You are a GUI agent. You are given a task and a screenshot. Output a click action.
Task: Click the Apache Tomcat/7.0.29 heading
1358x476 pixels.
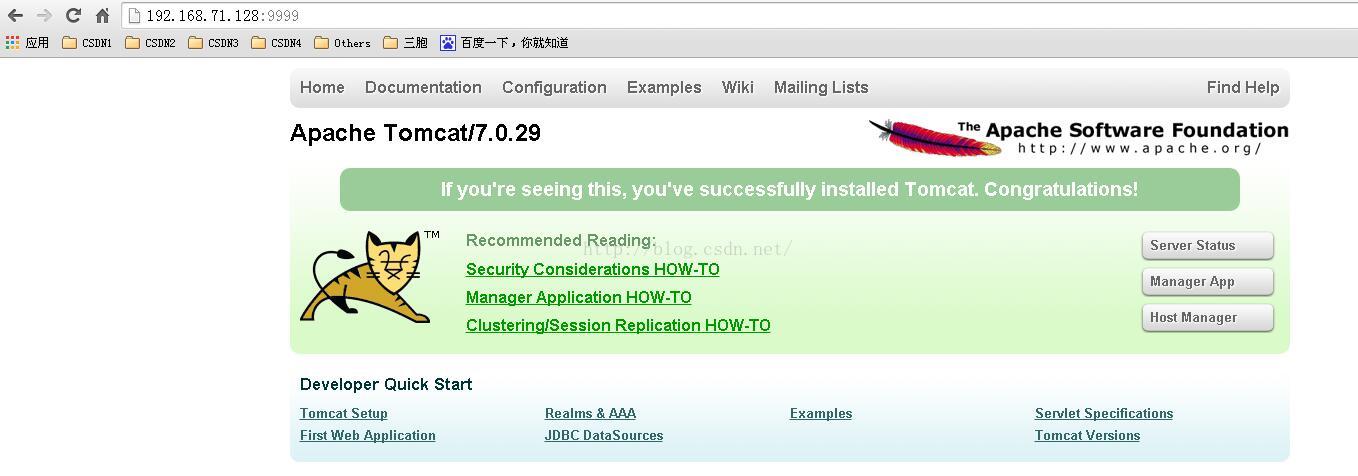[415, 133]
